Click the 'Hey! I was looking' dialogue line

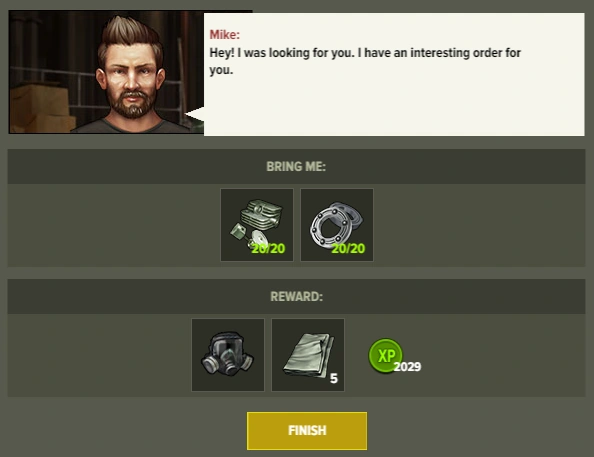click(365, 53)
